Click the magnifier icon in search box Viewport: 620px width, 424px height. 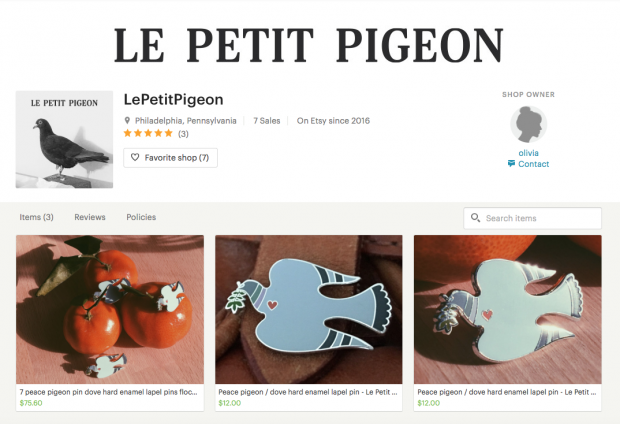475,218
